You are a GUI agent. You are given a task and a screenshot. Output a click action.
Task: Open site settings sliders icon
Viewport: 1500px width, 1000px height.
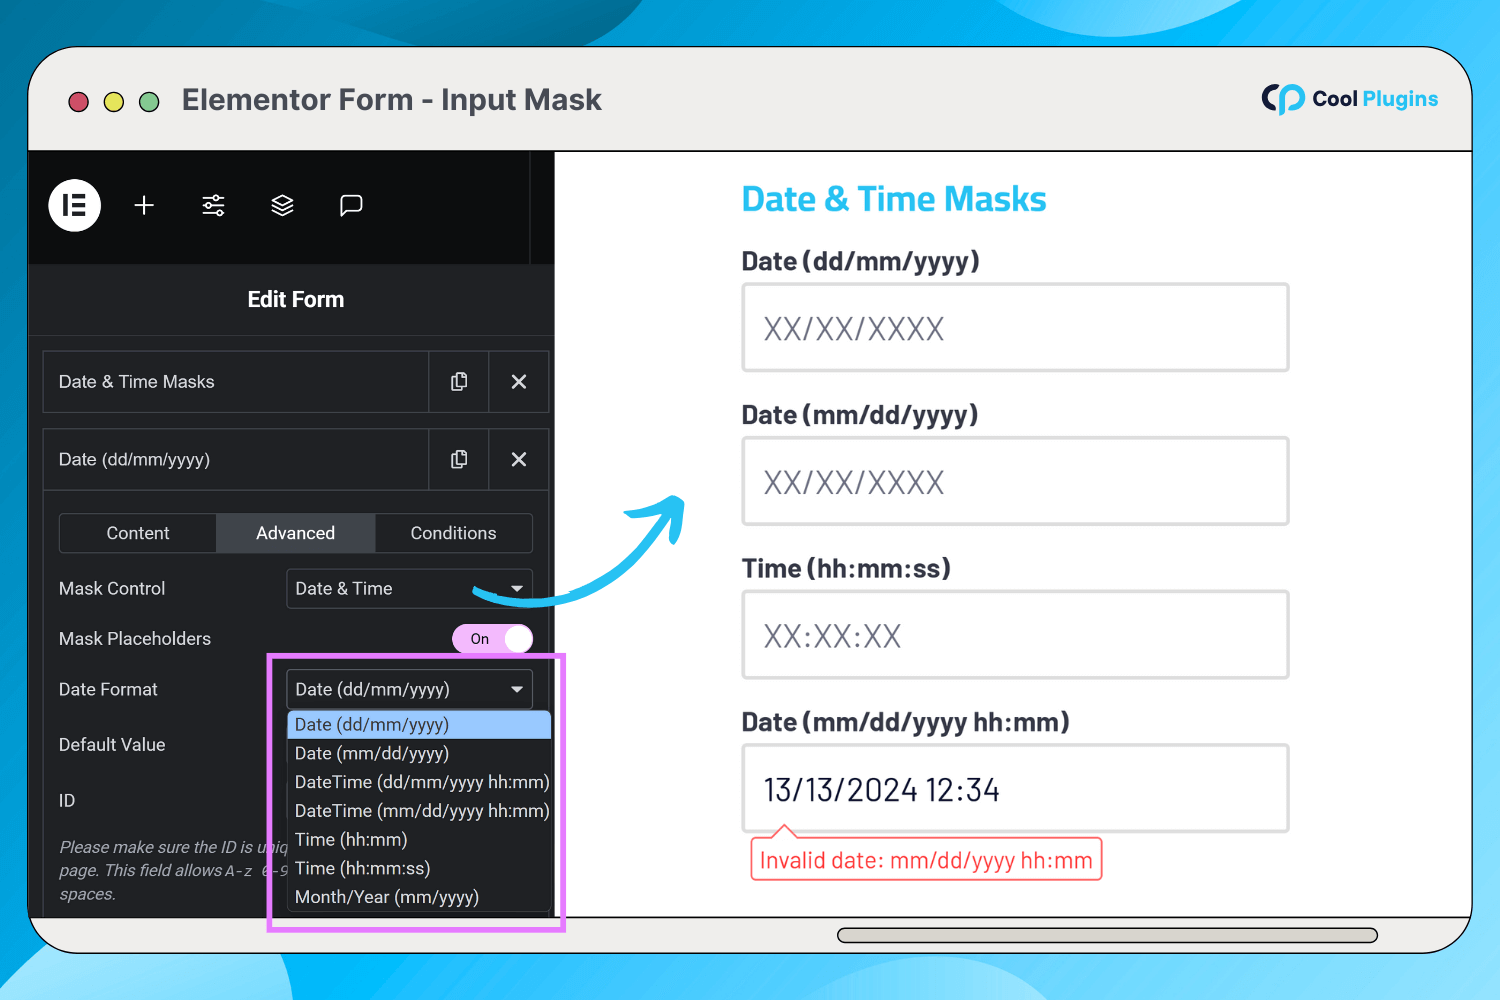tap(213, 205)
